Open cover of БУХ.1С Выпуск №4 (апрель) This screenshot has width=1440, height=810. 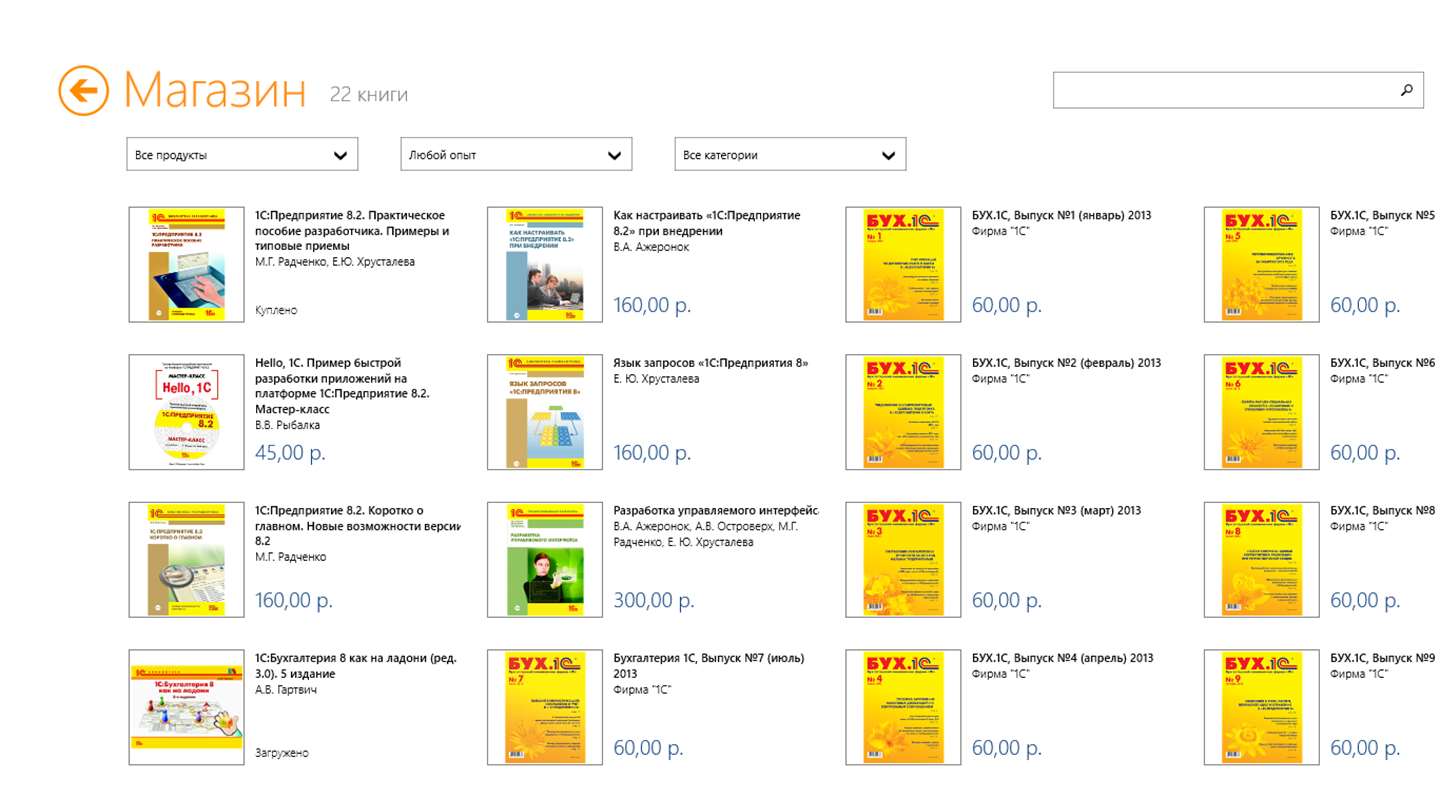pos(903,708)
